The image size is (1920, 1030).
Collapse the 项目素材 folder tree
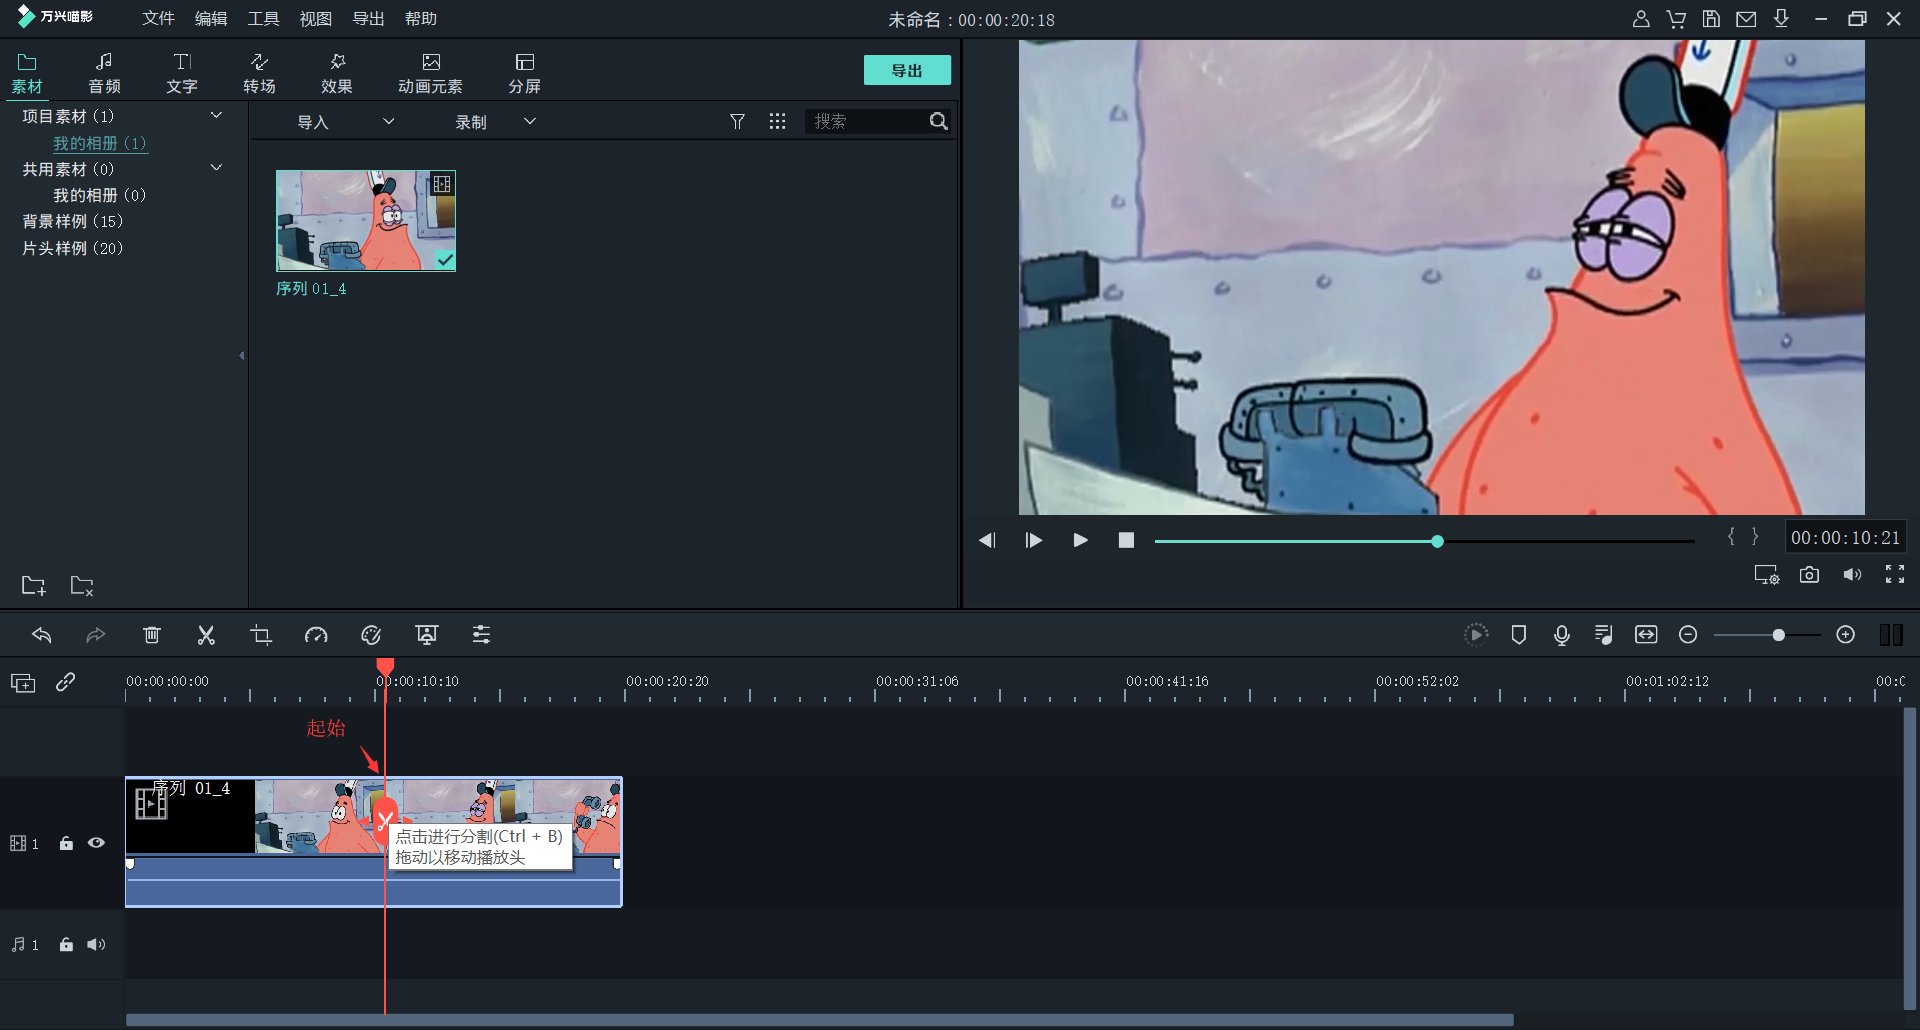(x=216, y=116)
